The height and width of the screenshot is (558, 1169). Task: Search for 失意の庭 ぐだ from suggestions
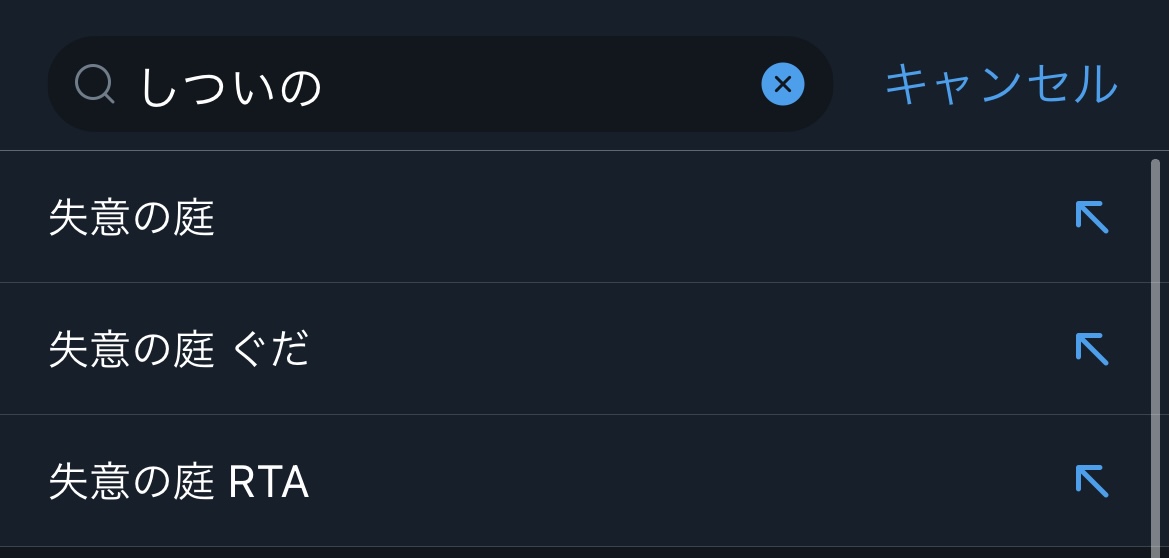point(179,350)
